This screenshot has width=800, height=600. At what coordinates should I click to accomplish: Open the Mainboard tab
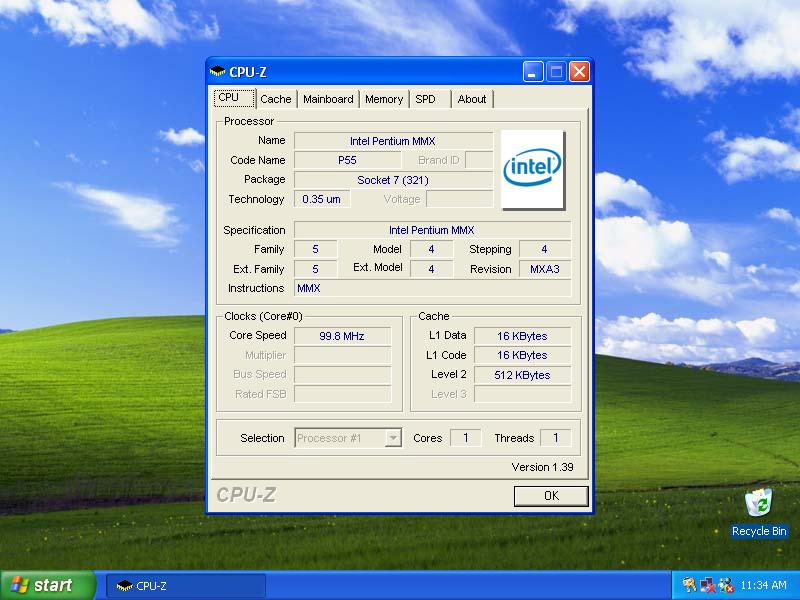tap(328, 99)
